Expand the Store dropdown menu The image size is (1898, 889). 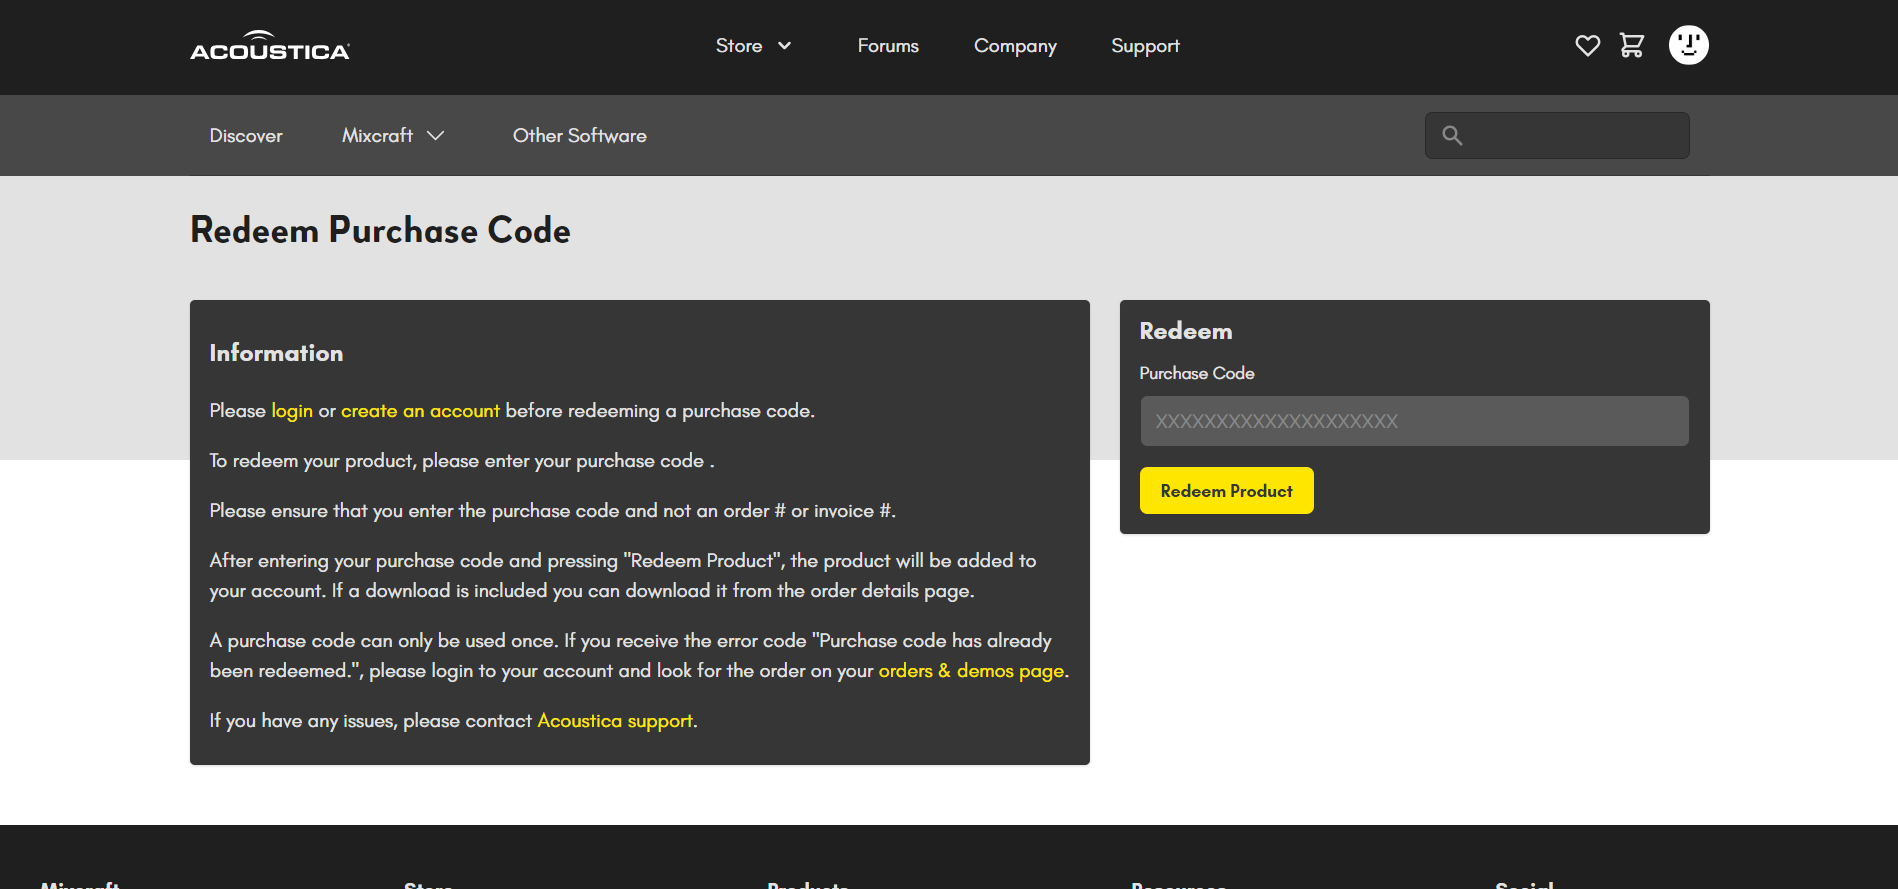[x=754, y=46]
